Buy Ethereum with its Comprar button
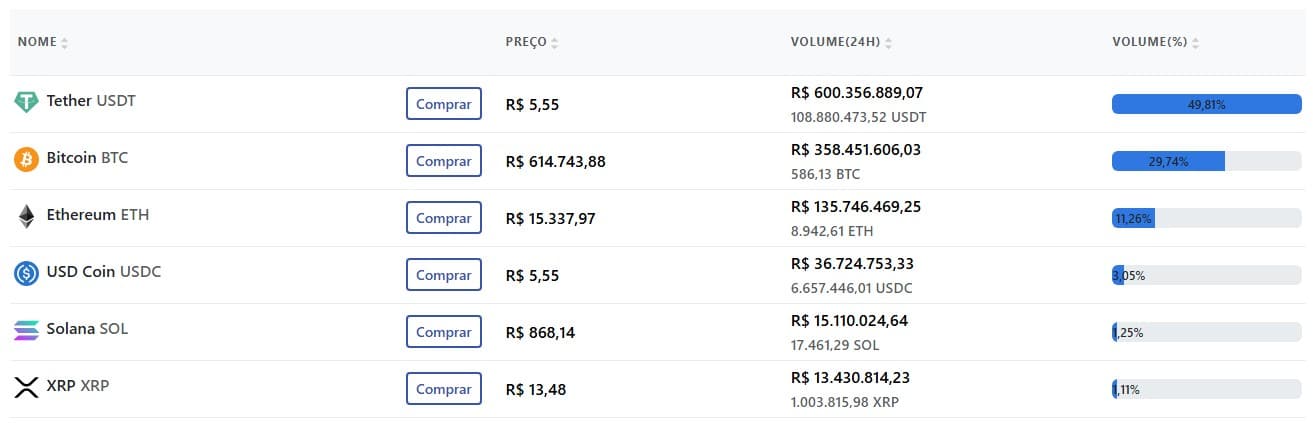Screen dimensions: 1313x425 pos(444,218)
